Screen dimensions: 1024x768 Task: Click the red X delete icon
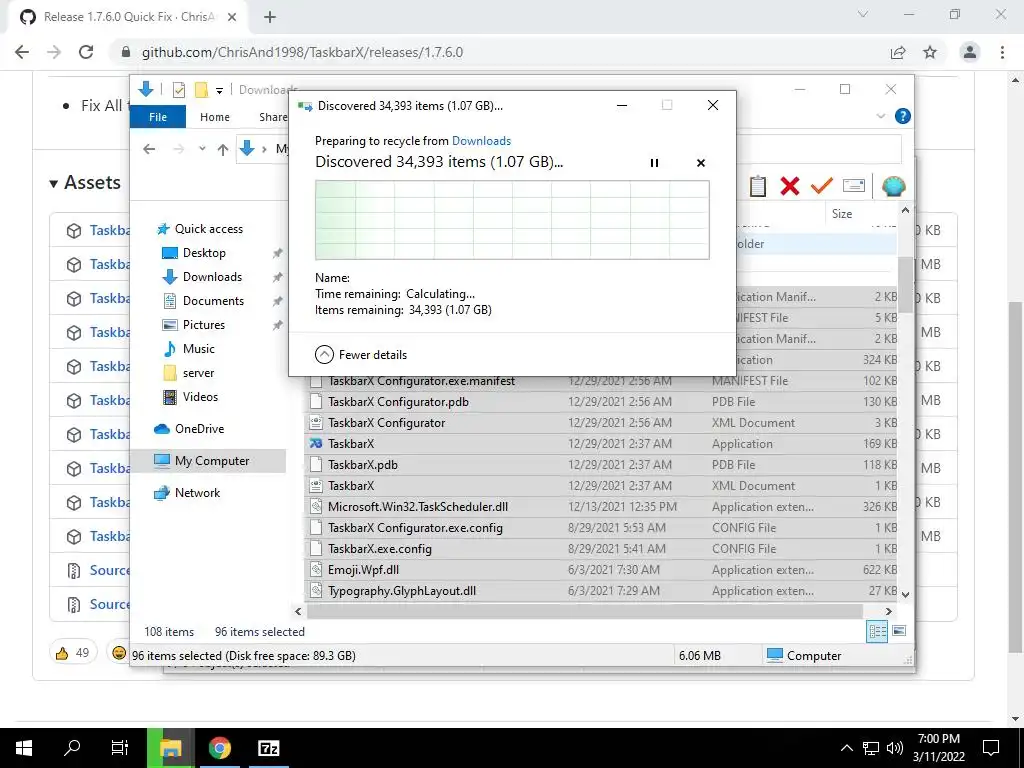(790, 186)
